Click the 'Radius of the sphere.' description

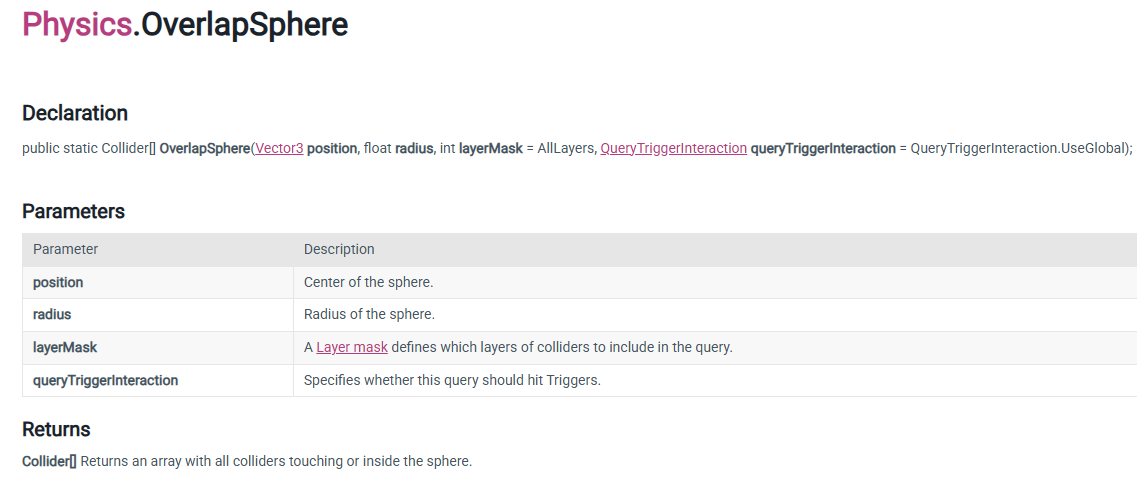(x=369, y=314)
